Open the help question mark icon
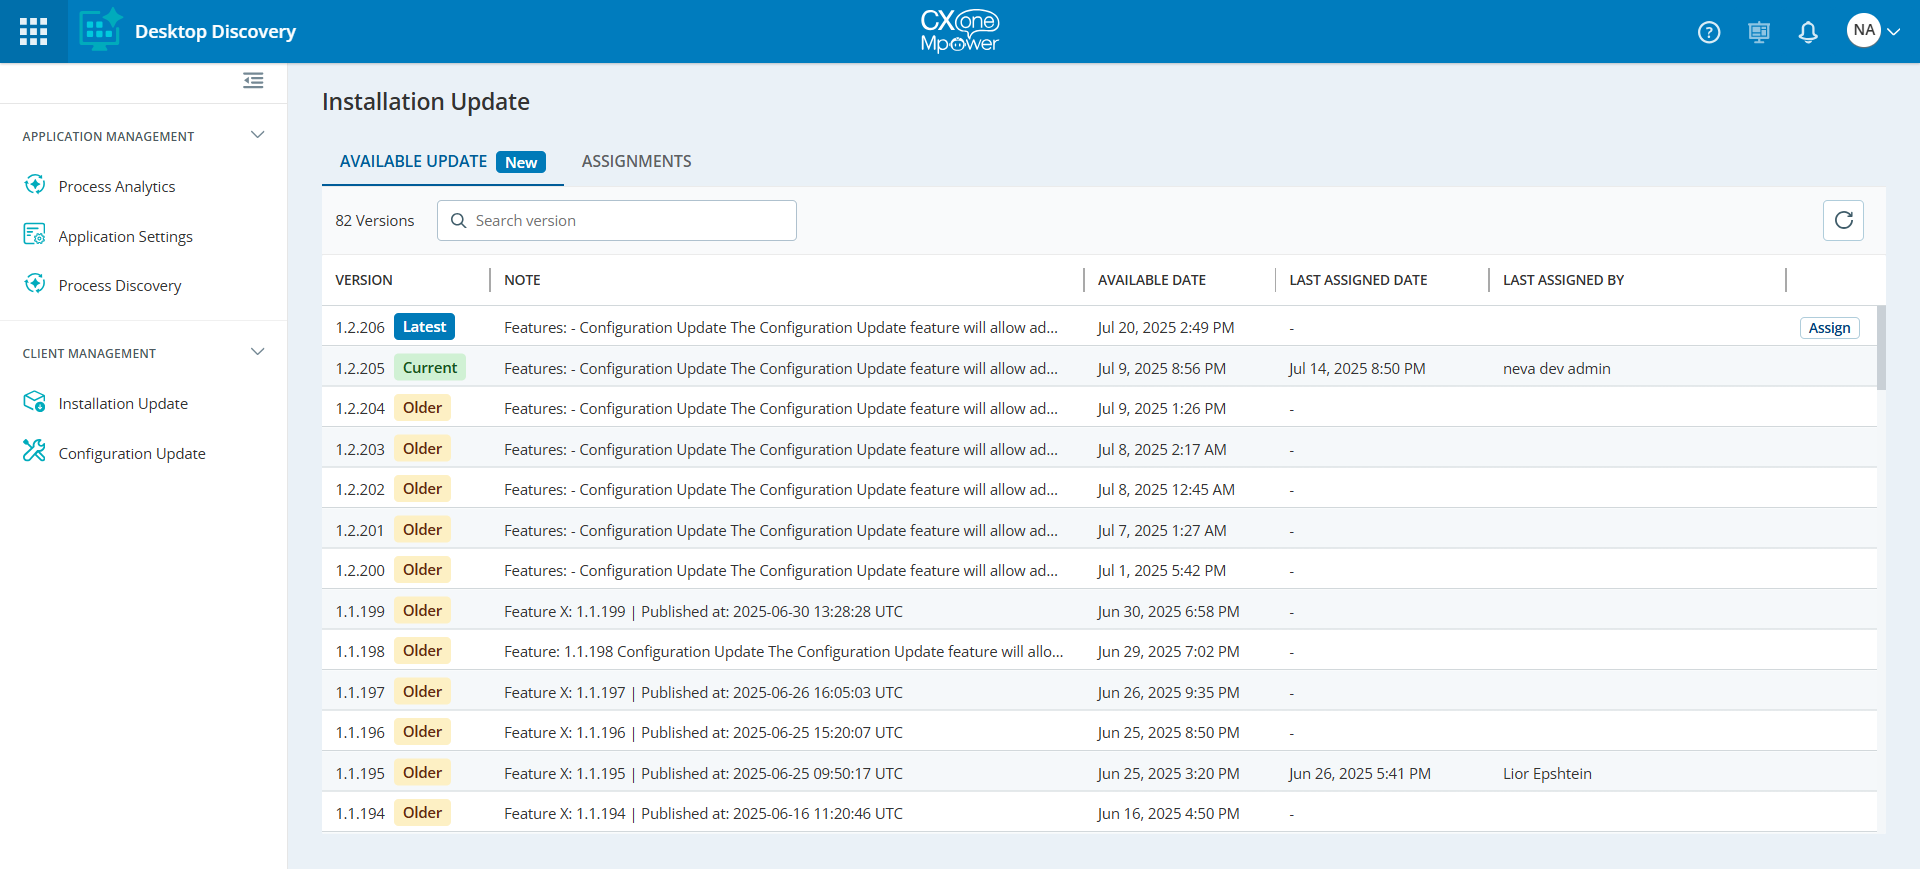 pyautogui.click(x=1709, y=32)
